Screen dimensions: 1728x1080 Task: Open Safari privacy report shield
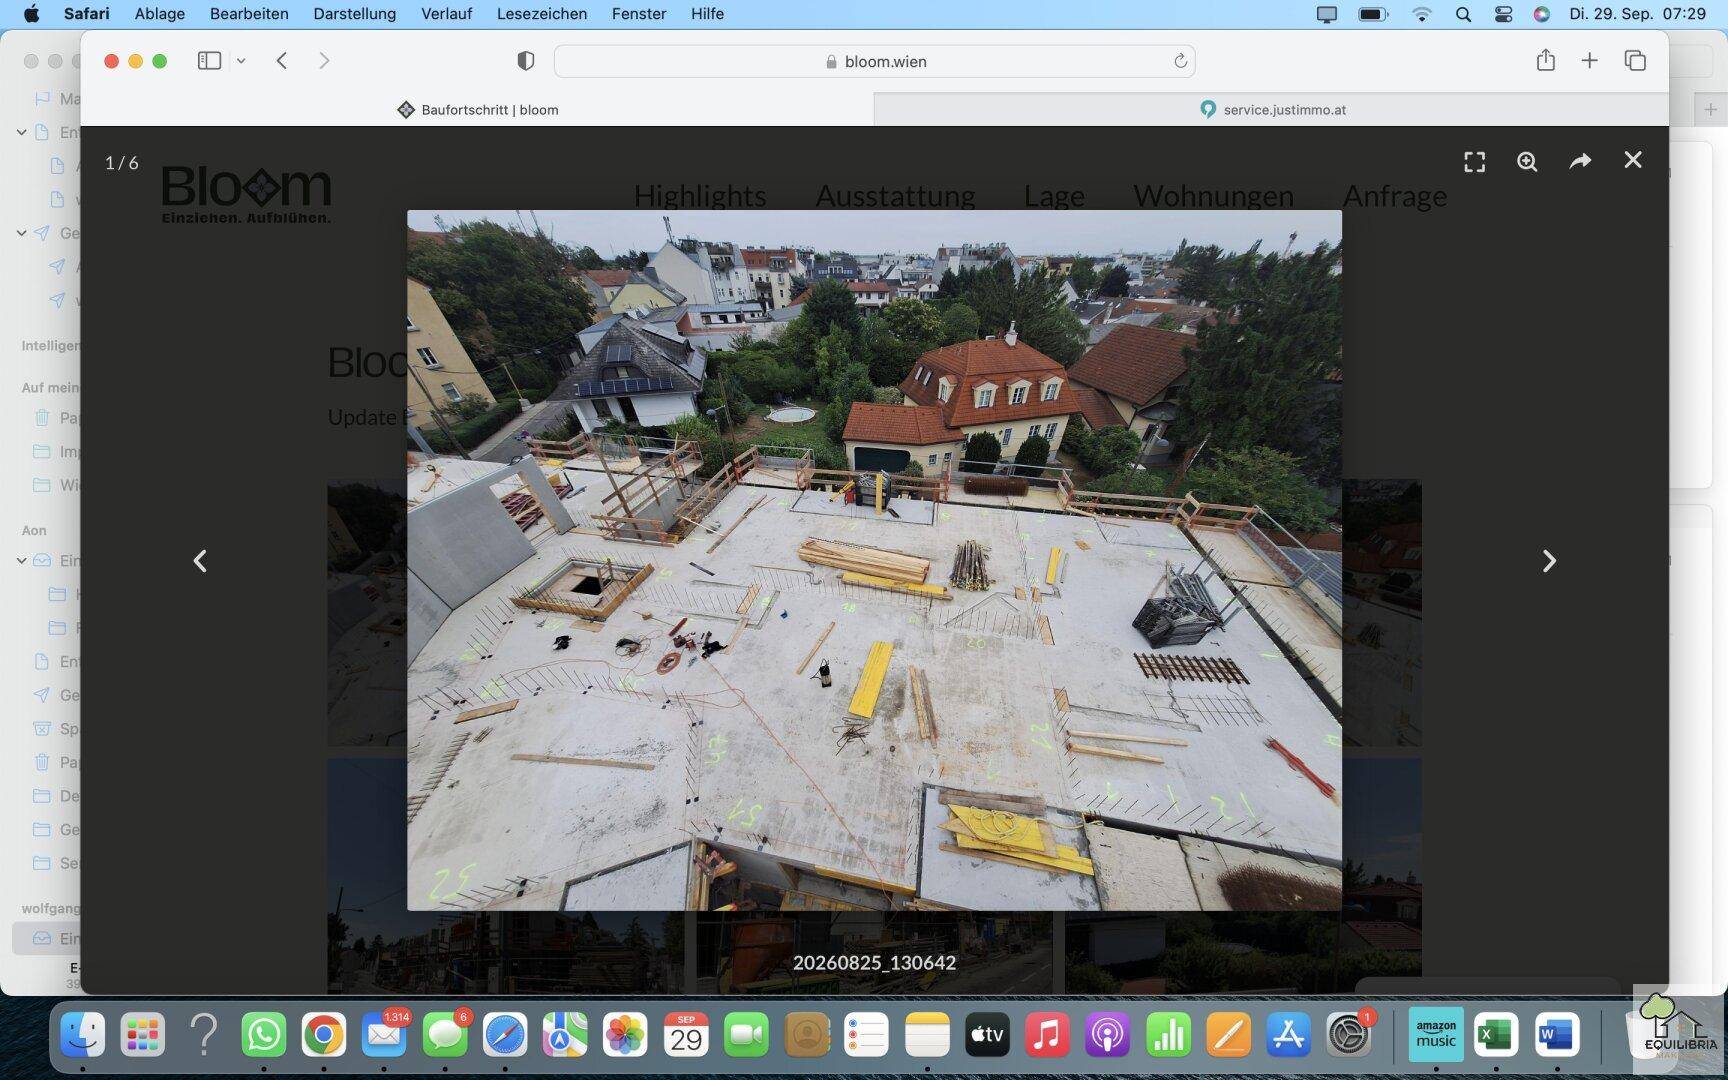point(525,61)
